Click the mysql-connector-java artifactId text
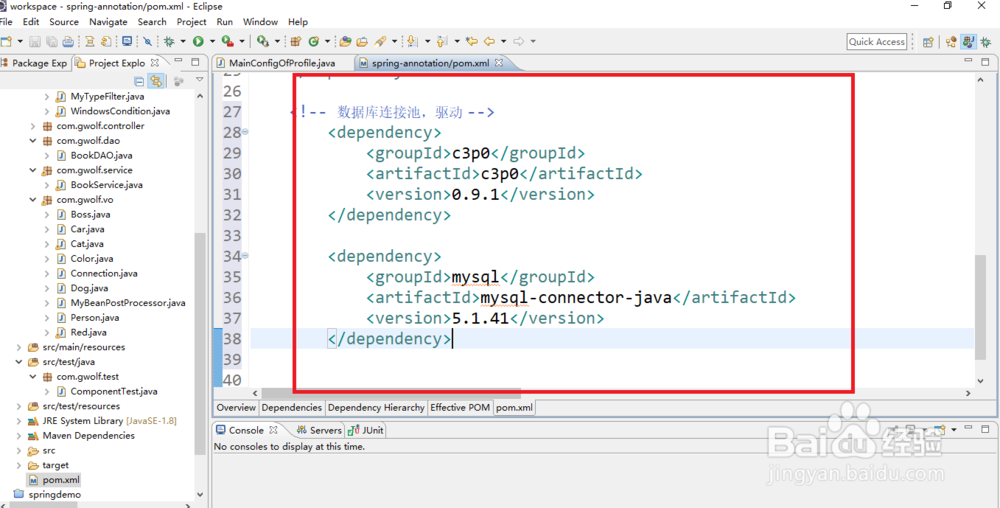This screenshot has height=508, width=1000. coord(576,298)
